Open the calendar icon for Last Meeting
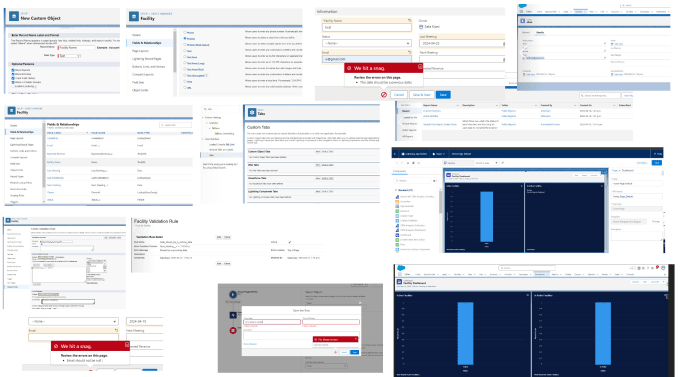 click(503, 43)
